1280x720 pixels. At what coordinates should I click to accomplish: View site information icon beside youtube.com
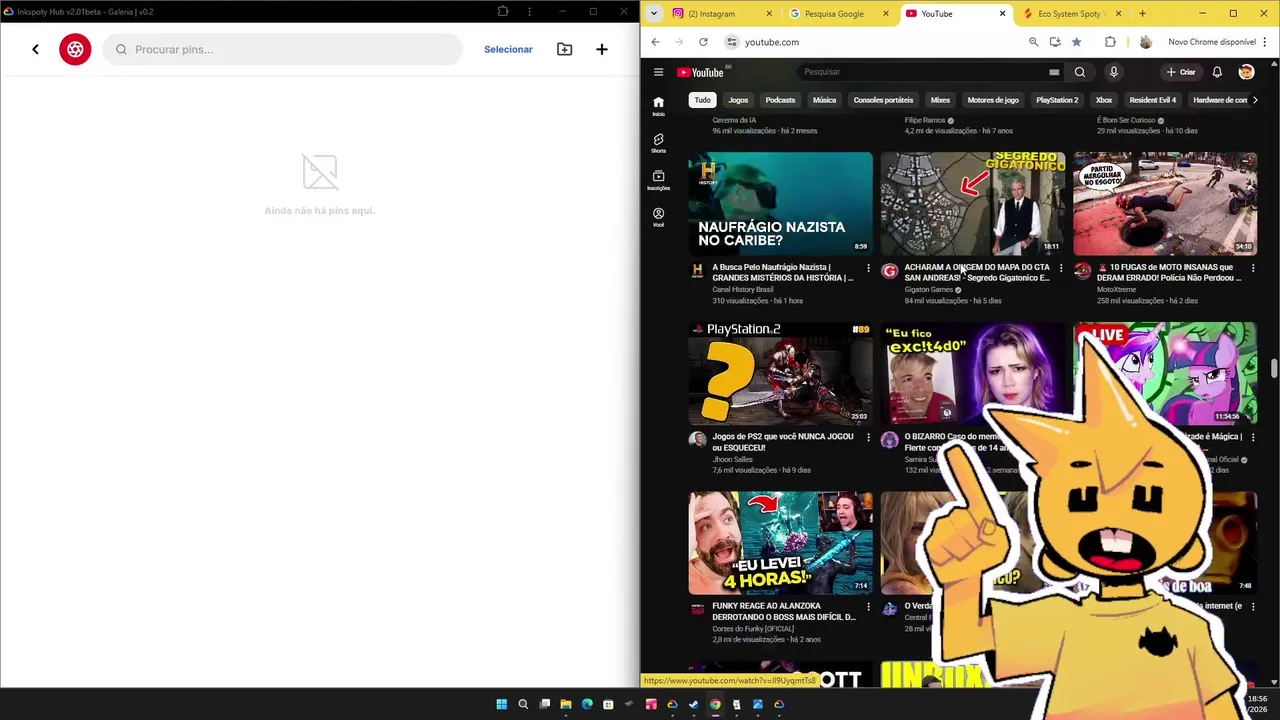[732, 42]
